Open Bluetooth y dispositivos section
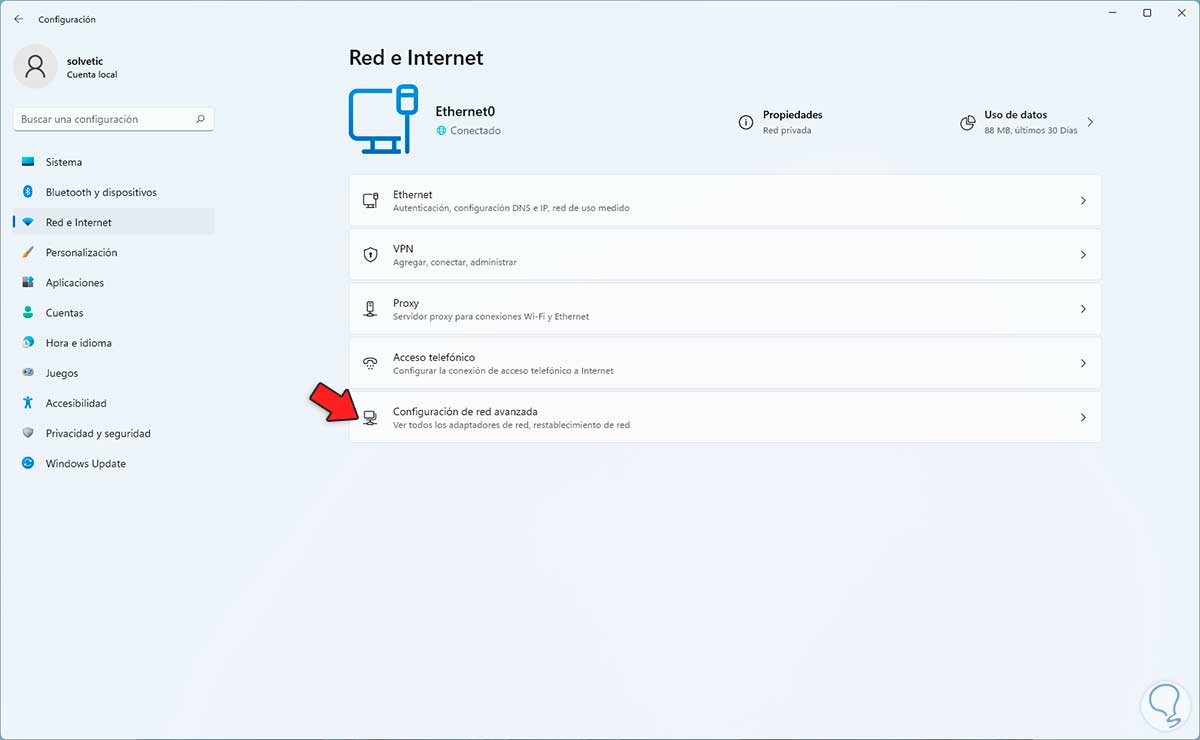Screen dimensions: 1200x740 114,192
